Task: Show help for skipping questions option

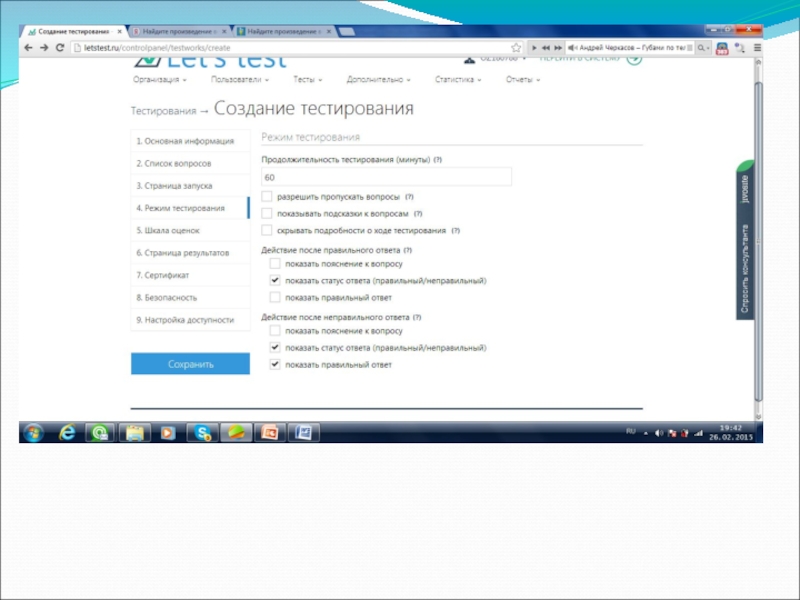Action: [409, 197]
